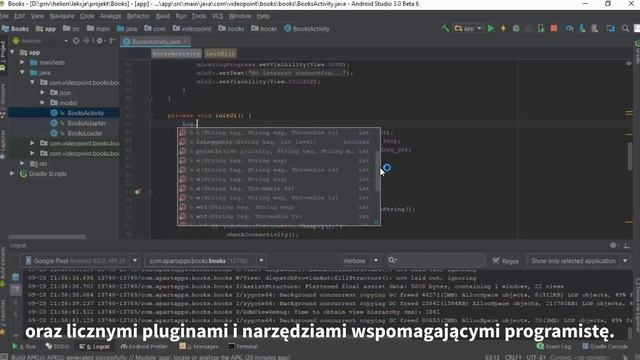This screenshot has height=360, width=640.
Task: Open the Code menu
Action: pyautogui.click(x=87, y=16)
